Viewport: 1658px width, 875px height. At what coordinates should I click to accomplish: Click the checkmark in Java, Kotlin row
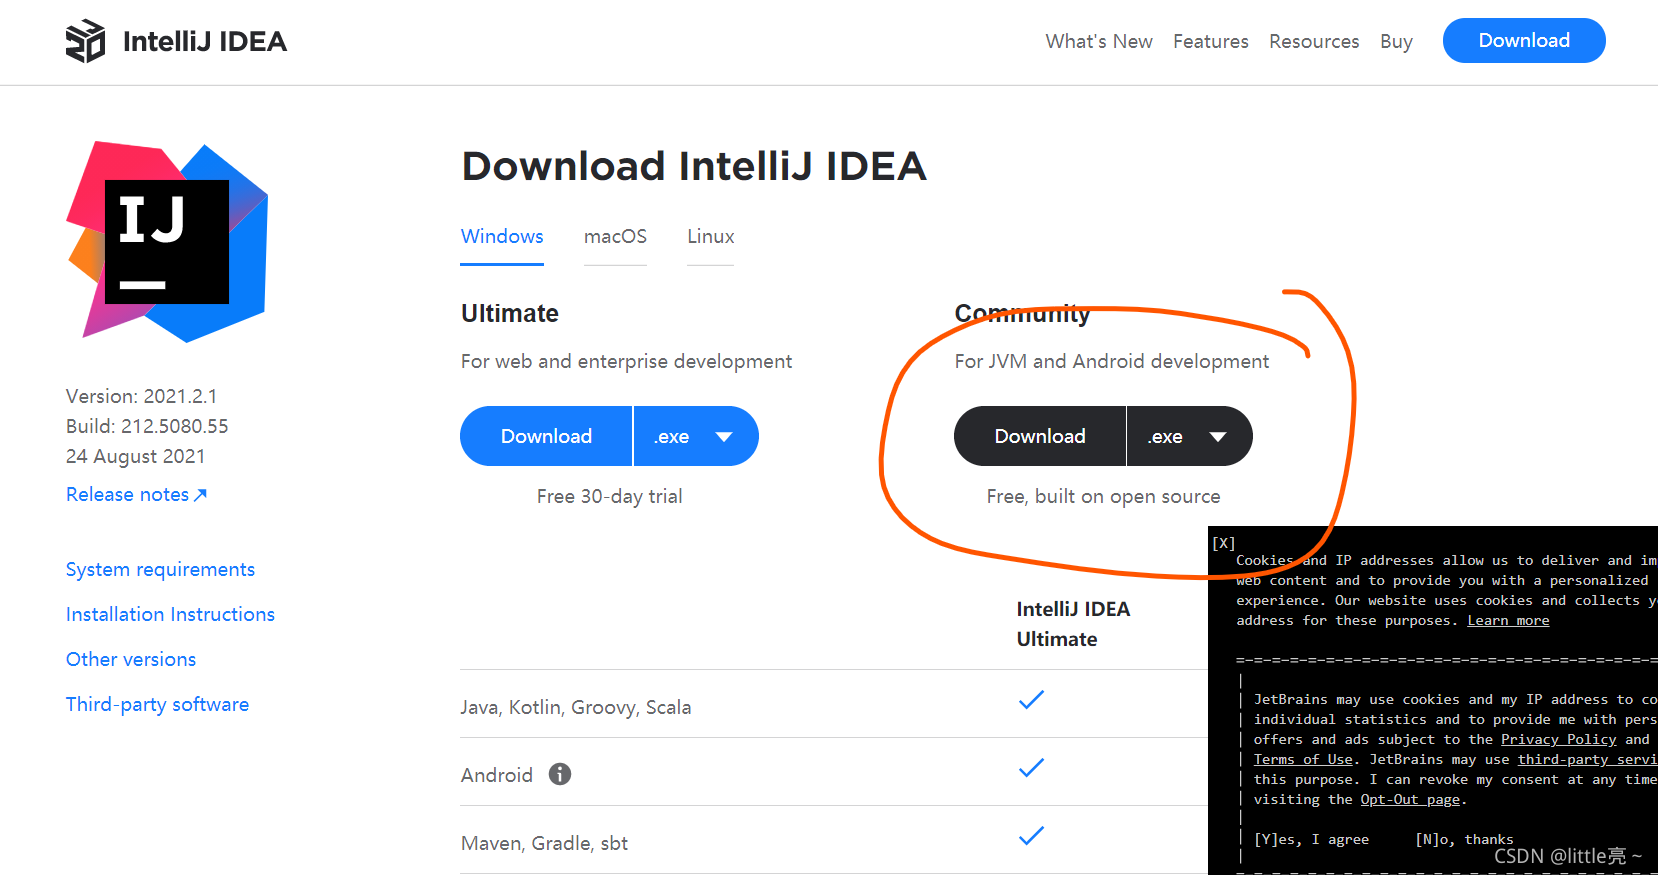coord(1031,700)
